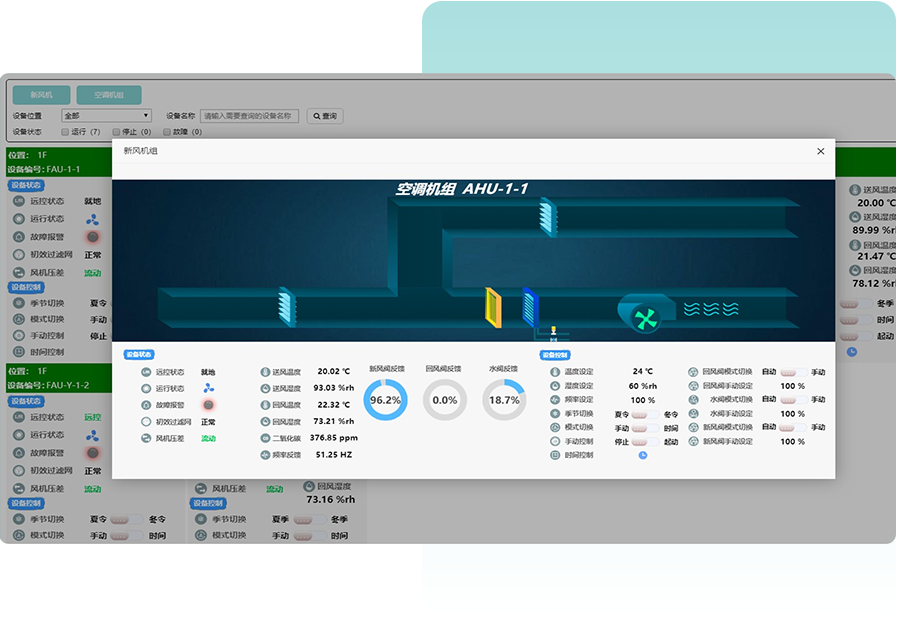Screen dimensions: 897x618
Task: Switch to the 空调机组 tab
Action: point(109,95)
